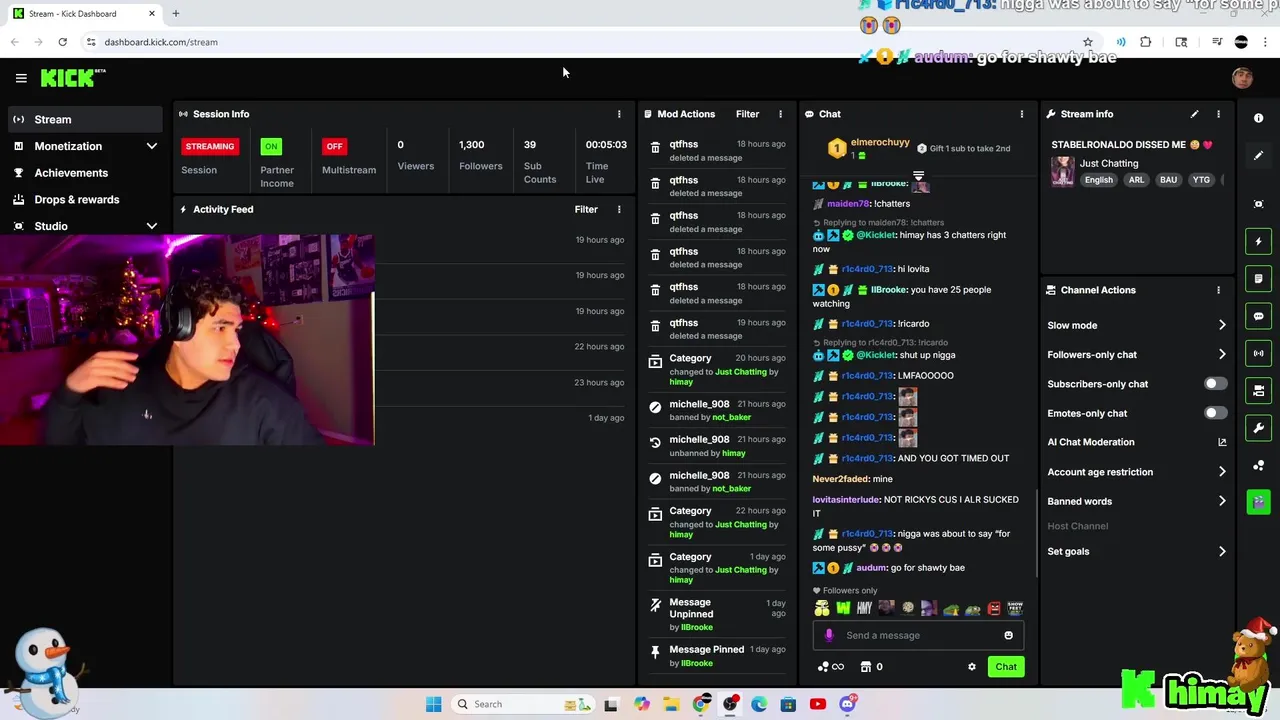
Task: Bookmark this page with the star icon
Action: (1087, 42)
